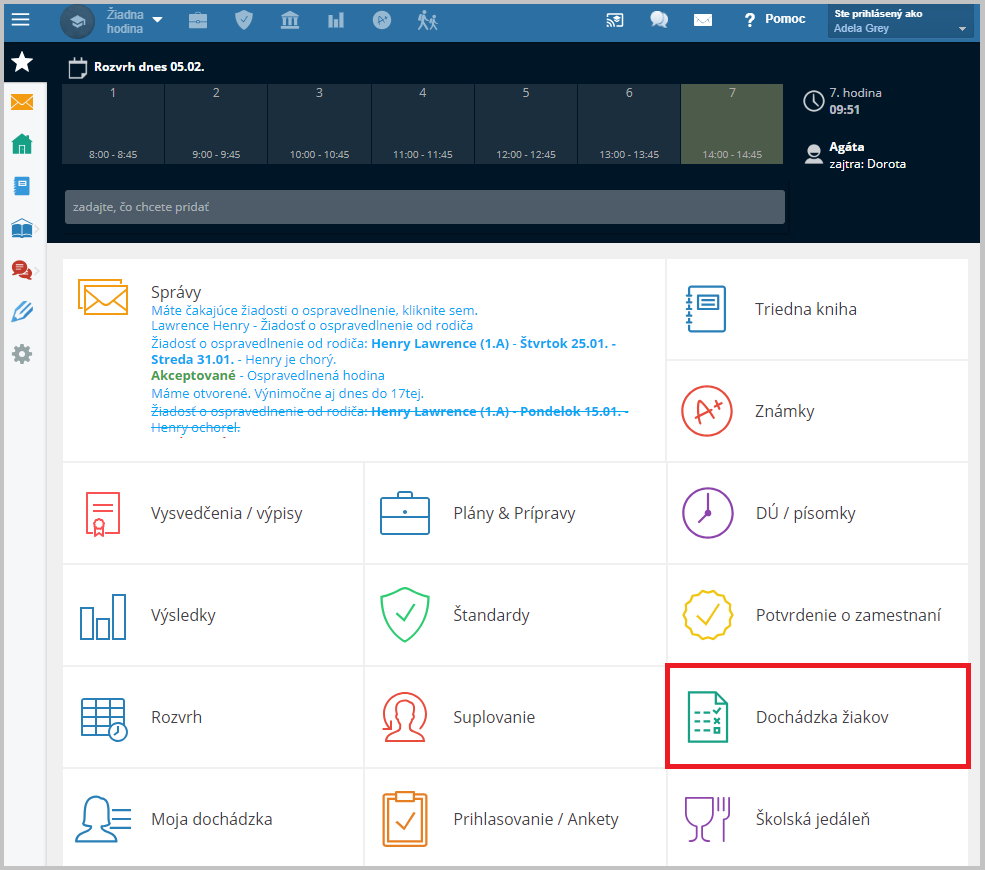985x870 pixels.
Task: Open the Správy messages tile heading
Action: click(176, 292)
